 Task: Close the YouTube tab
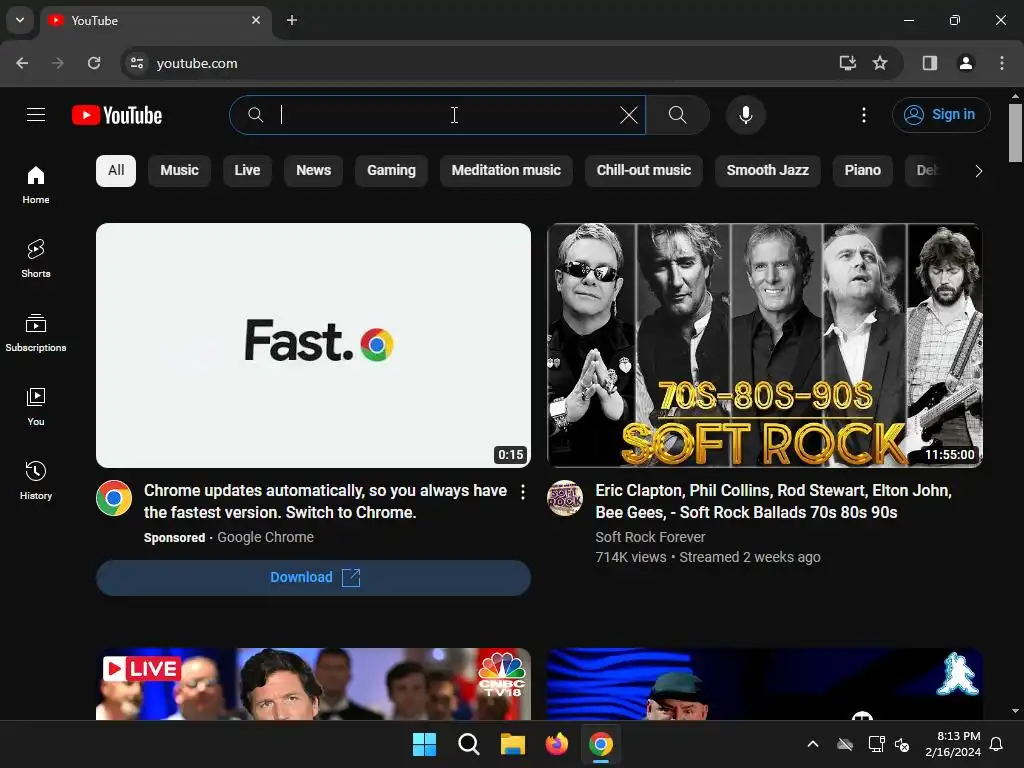coord(256,20)
